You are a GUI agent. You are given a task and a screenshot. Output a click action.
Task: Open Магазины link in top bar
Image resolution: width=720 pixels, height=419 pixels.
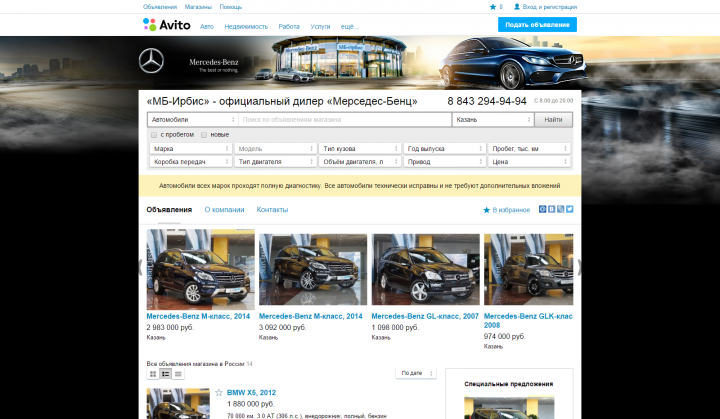point(198,7)
